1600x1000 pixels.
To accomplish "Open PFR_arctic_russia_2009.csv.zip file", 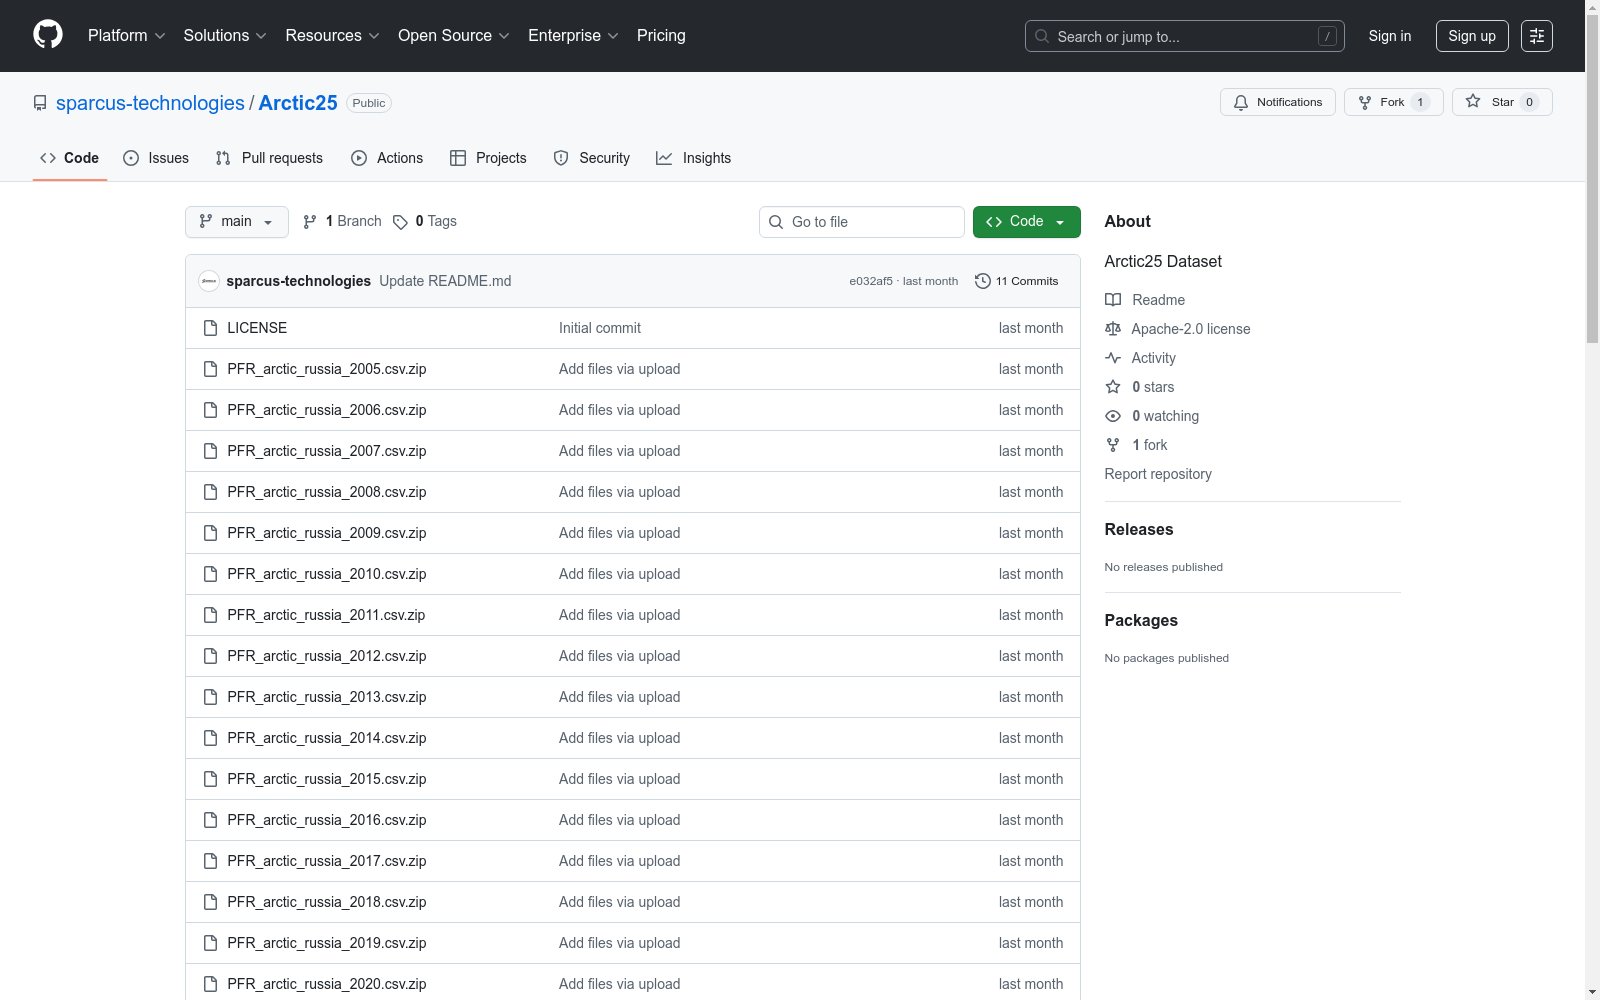I will pyautogui.click(x=327, y=533).
